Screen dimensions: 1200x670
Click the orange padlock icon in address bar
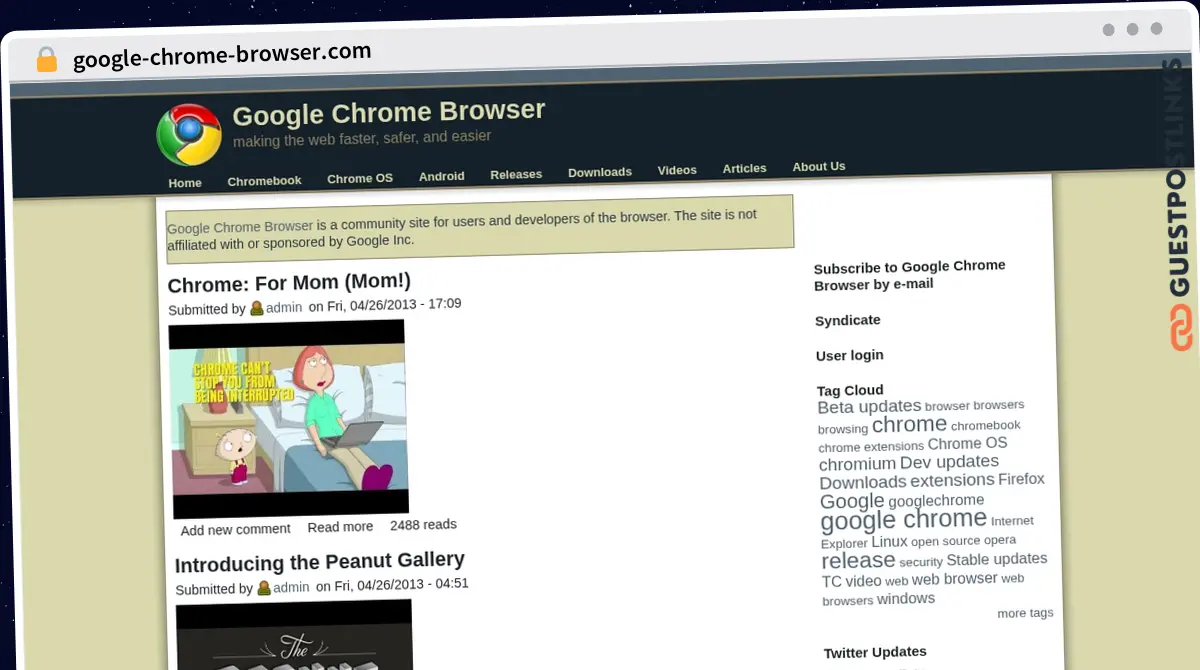click(47, 60)
